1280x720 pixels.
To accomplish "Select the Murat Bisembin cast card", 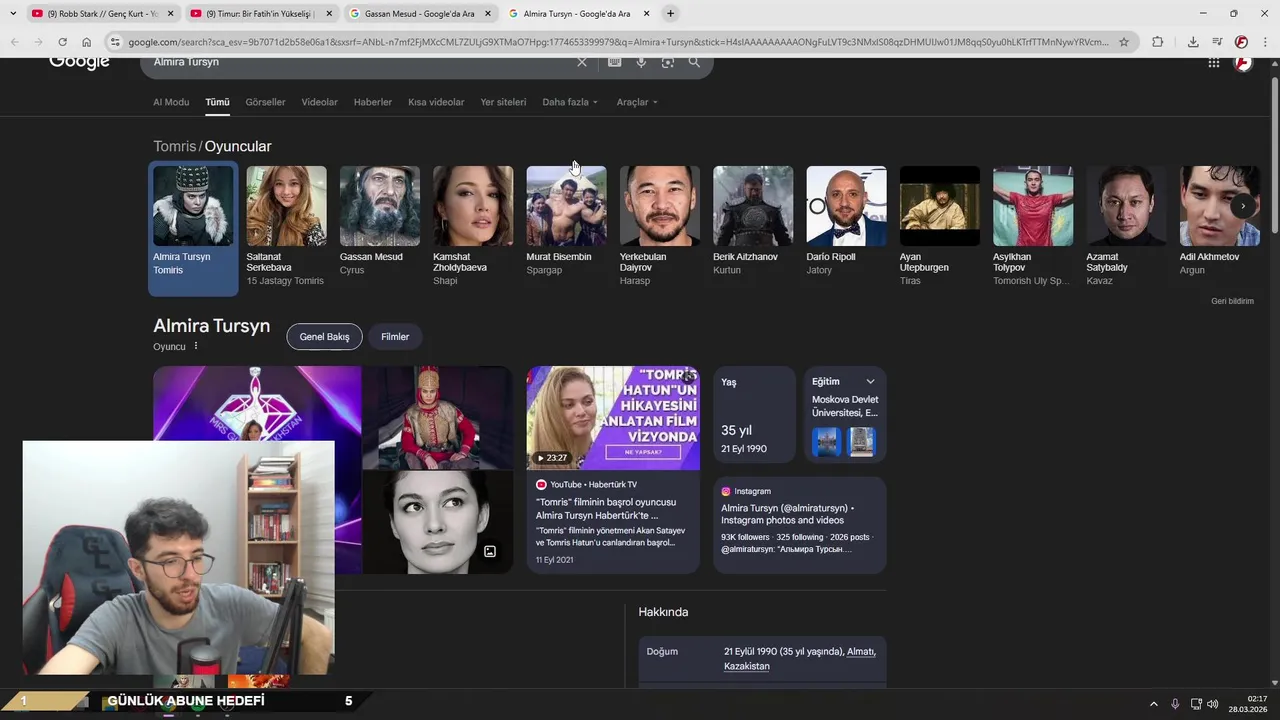I will [566, 222].
